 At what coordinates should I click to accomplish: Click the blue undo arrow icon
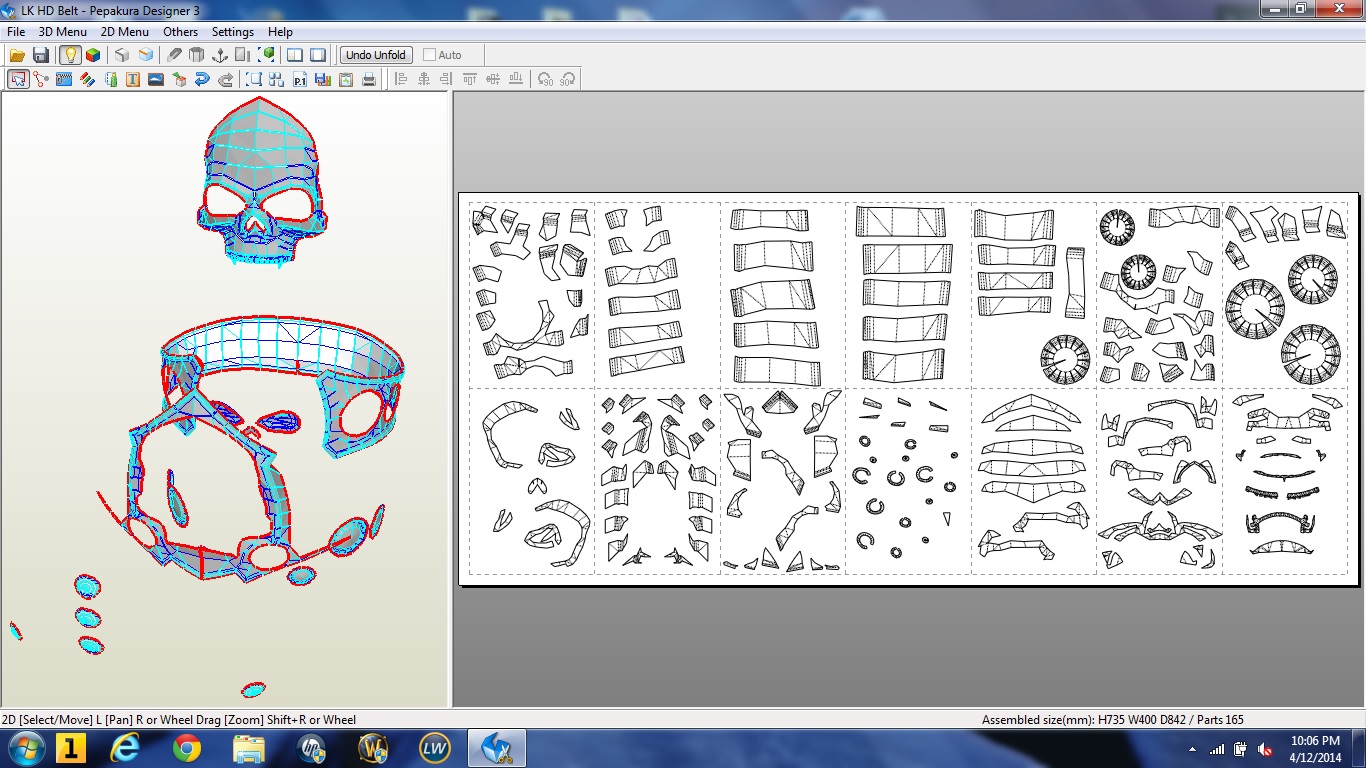pos(202,79)
